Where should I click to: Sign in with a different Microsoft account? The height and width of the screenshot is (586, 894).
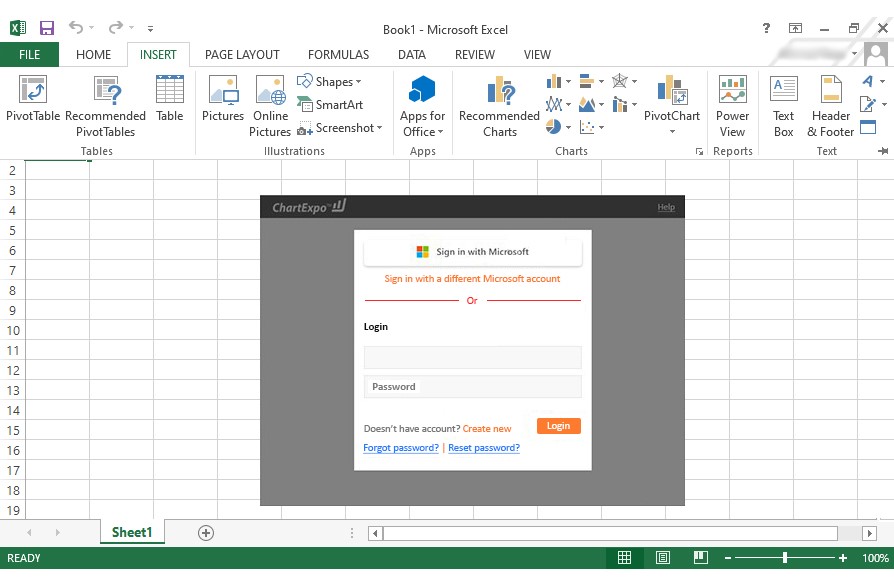pyautogui.click(x=472, y=279)
